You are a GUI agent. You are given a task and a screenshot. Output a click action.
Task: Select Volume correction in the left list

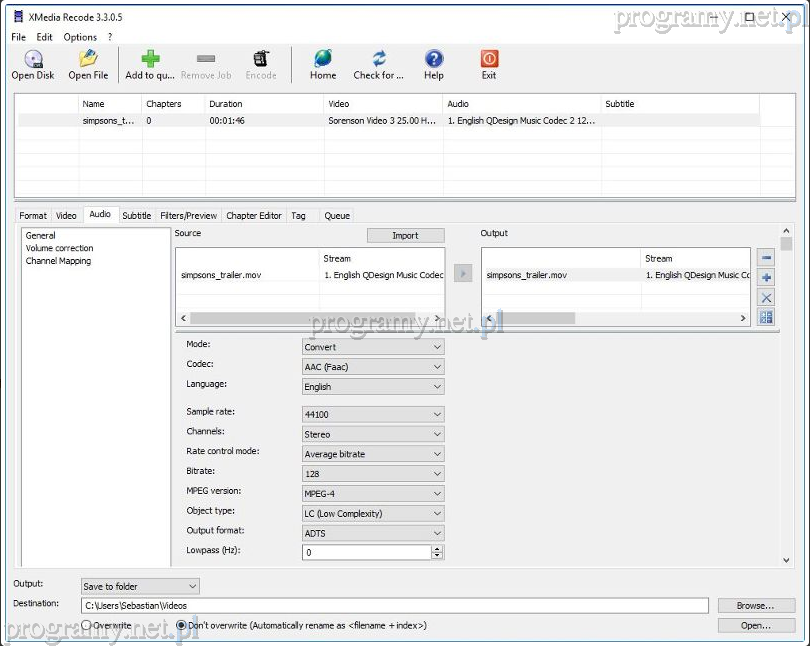[x=59, y=248]
